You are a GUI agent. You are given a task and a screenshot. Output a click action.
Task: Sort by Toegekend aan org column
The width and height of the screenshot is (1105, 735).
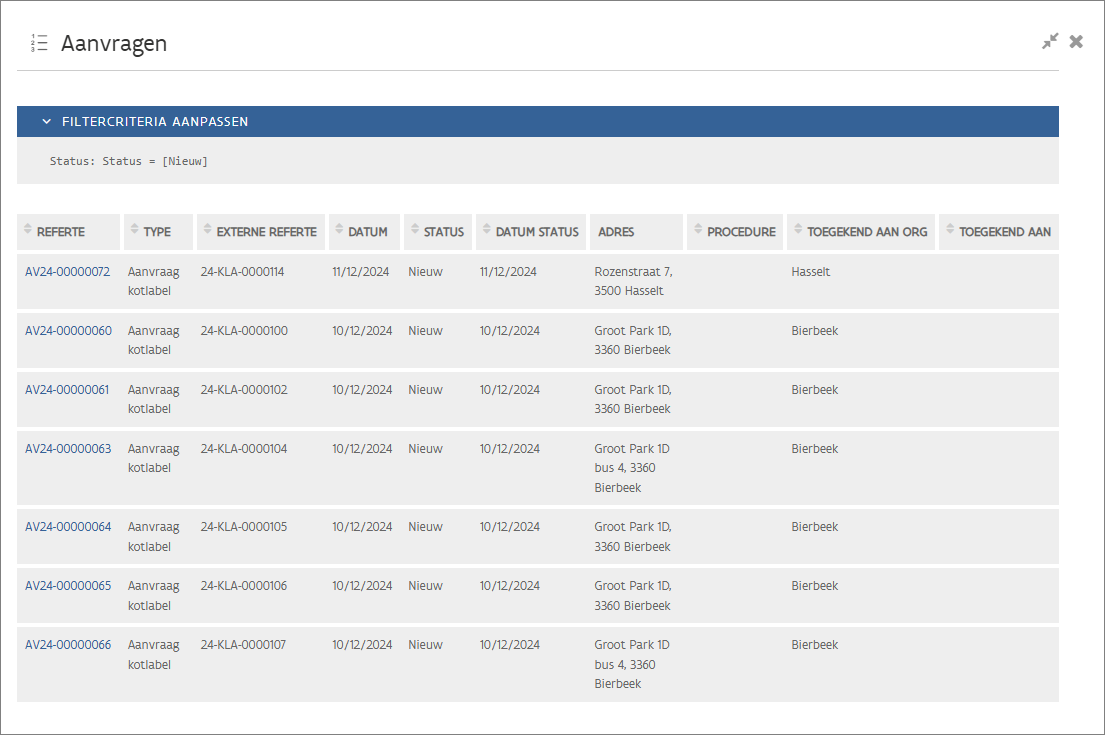pos(867,231)
